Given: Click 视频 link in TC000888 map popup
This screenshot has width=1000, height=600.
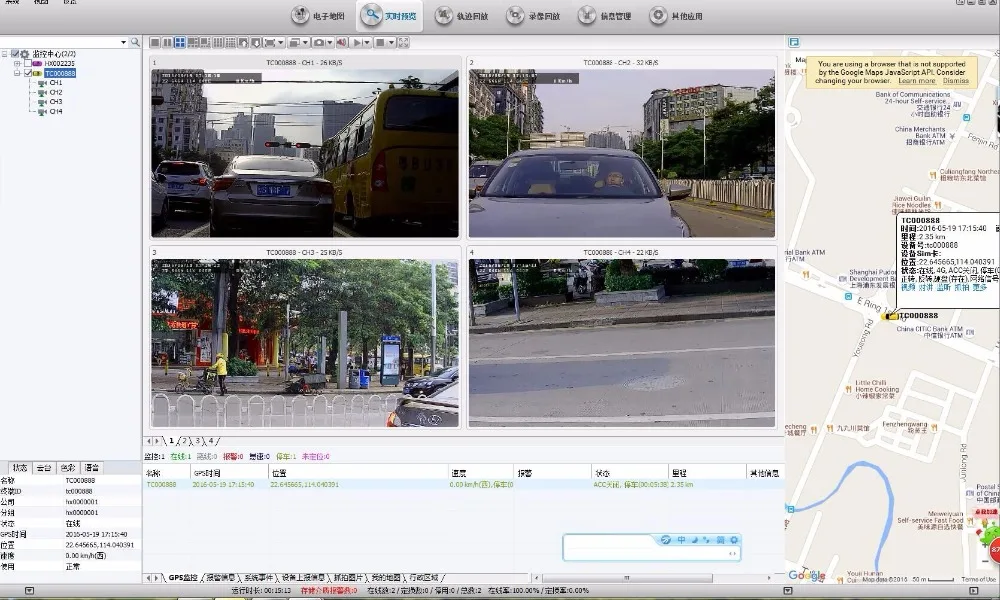Looking at the screenshot, I should [907, 288].
